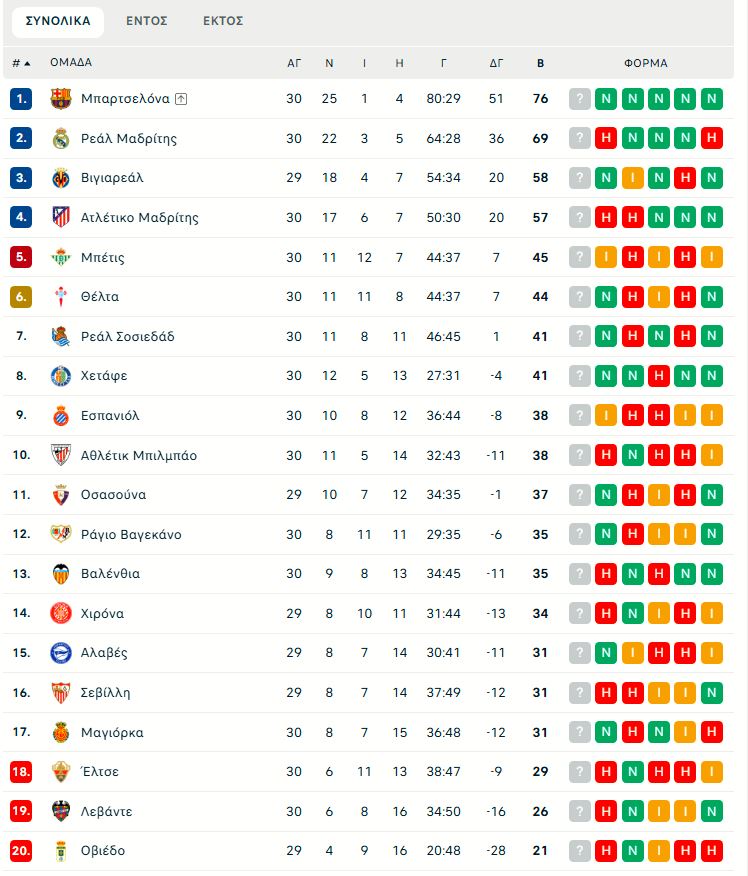748x876 pixels.
Task: Open the Οβιέδο team link
Action: pos(103,851)
